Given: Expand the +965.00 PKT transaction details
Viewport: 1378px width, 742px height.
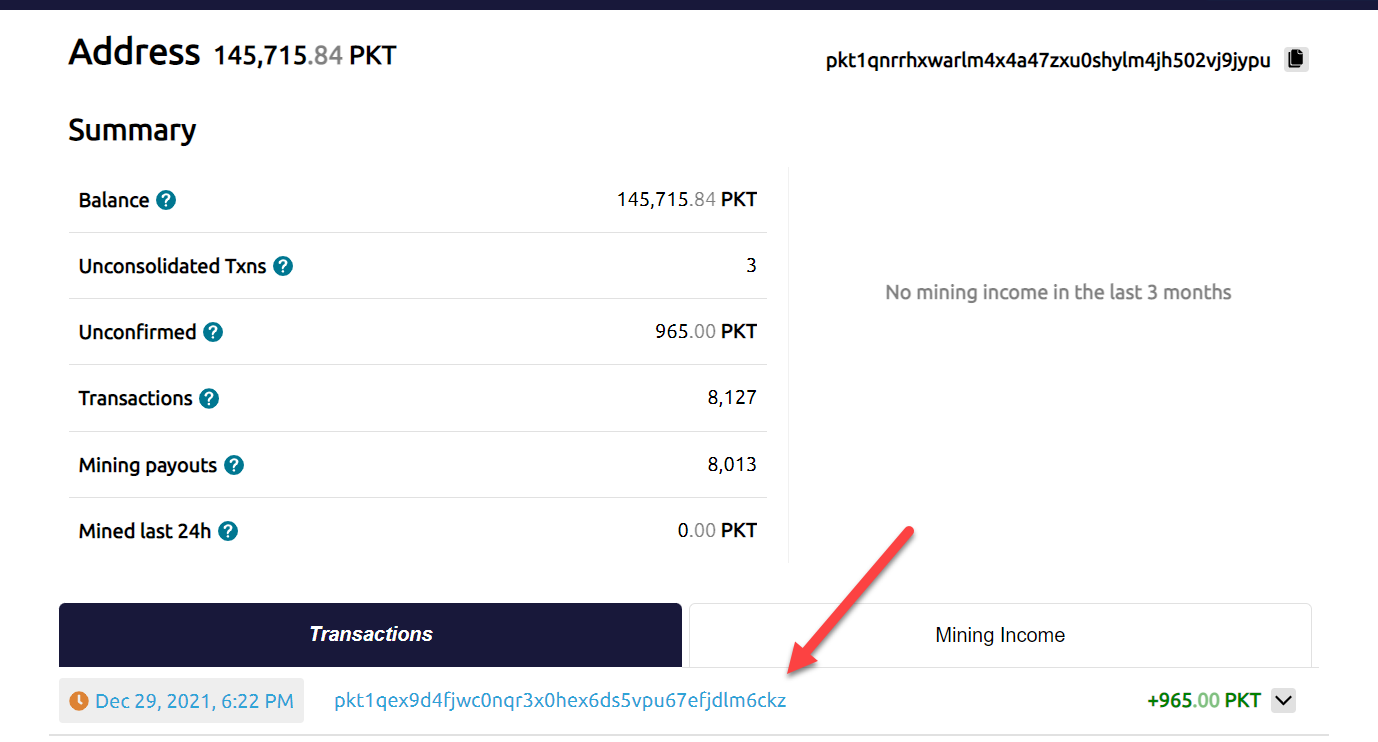Looking at the screenshot, I should point(1283,701).
